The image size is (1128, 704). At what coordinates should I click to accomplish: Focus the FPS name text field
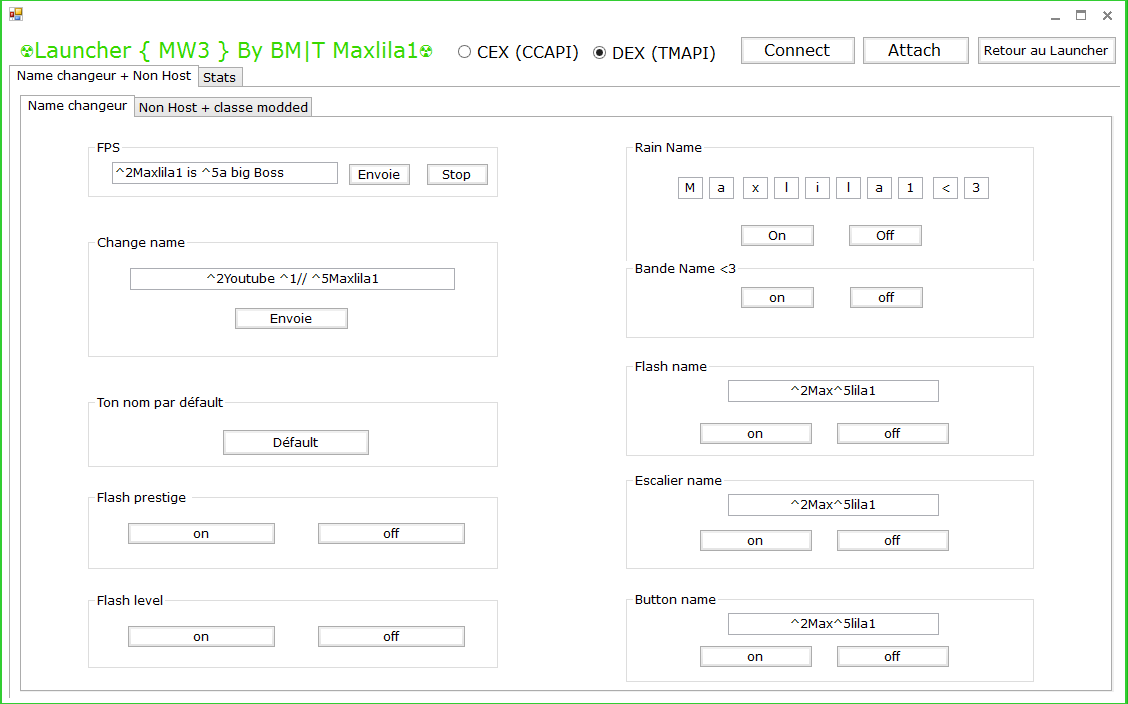(224, 173)
